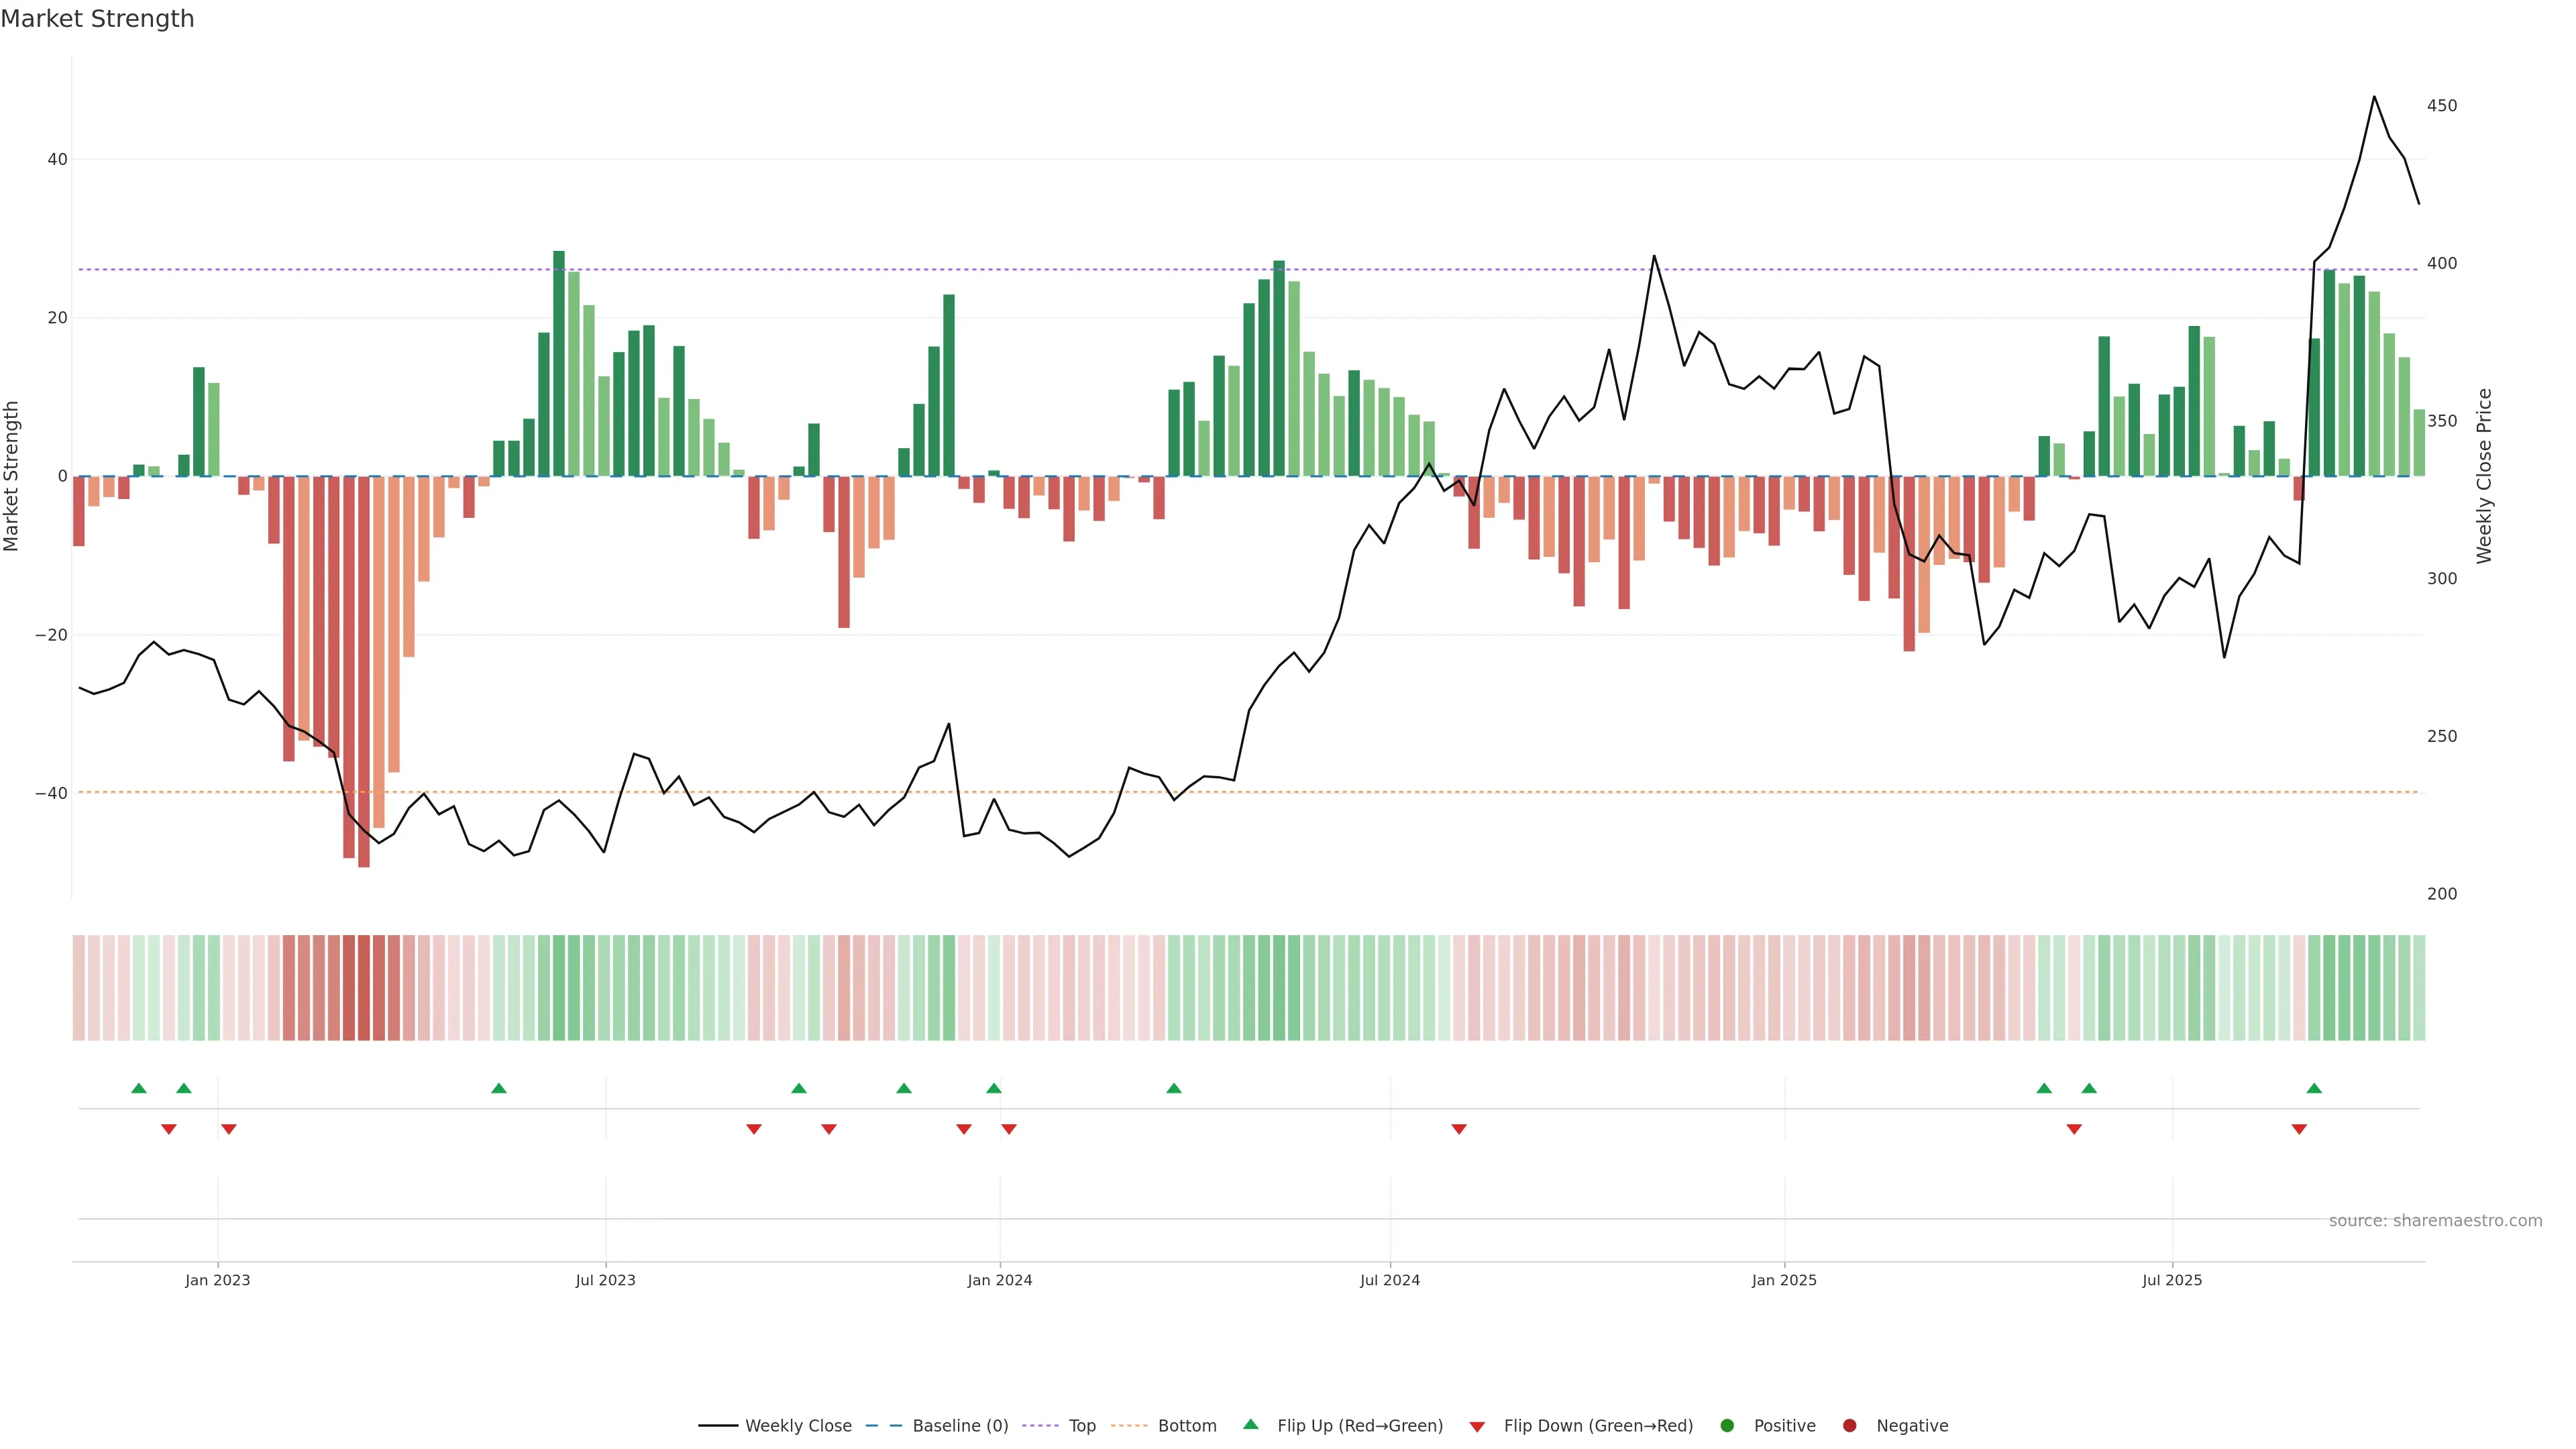Click the Bottom legend line swatch
This screenshot has height=1449, width=2576.
[x=1129, y=1426]
